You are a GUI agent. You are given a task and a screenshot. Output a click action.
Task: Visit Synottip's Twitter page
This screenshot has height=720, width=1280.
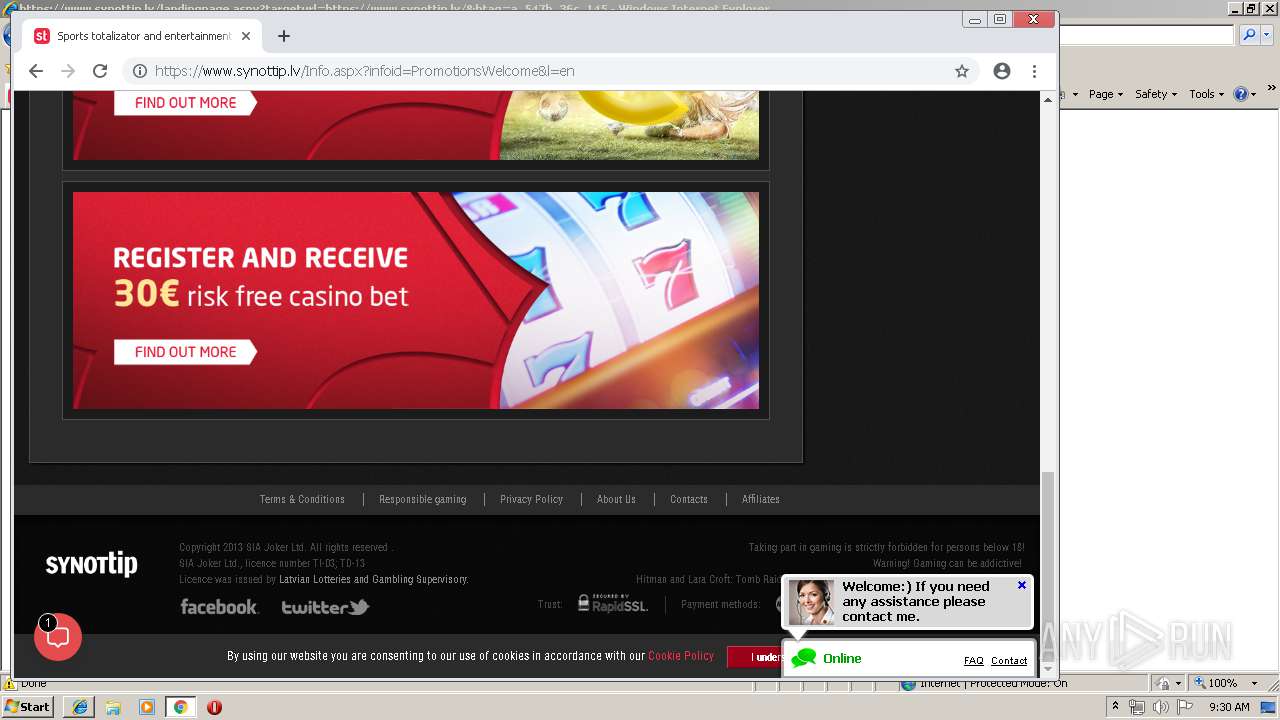[x=325, y=607]
